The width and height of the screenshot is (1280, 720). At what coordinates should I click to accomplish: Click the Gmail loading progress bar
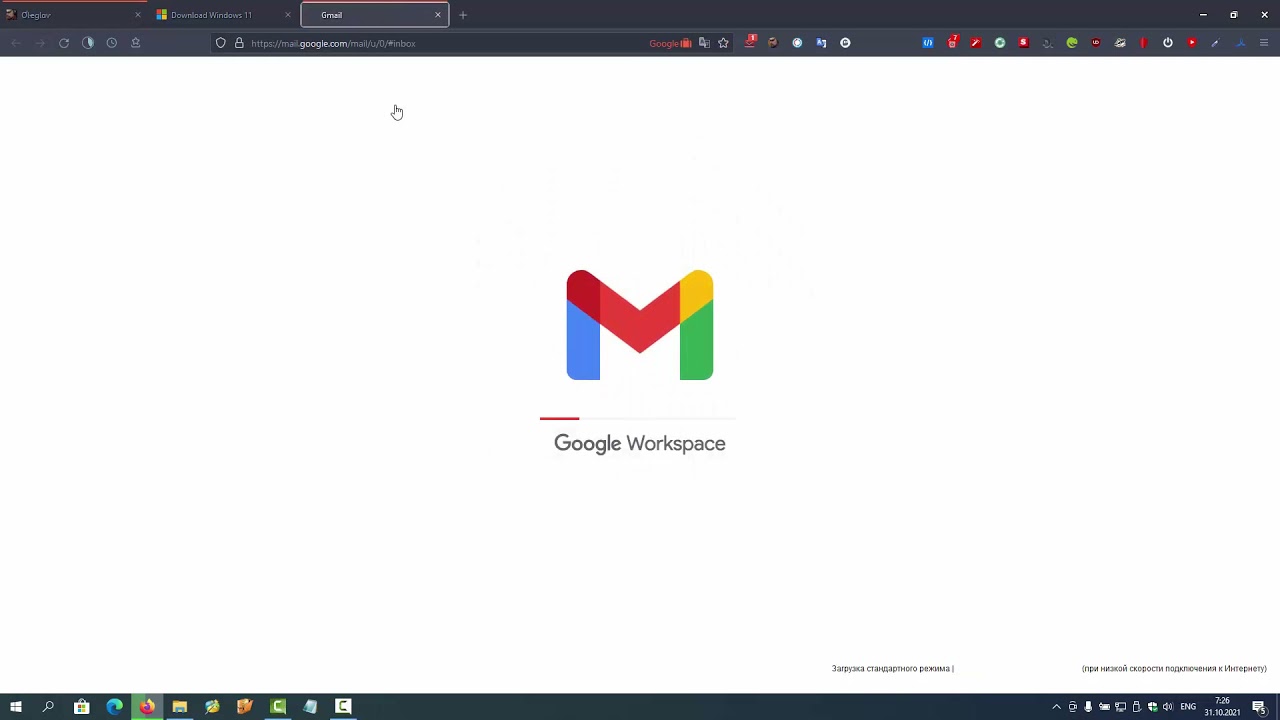(x=638, y=418)
